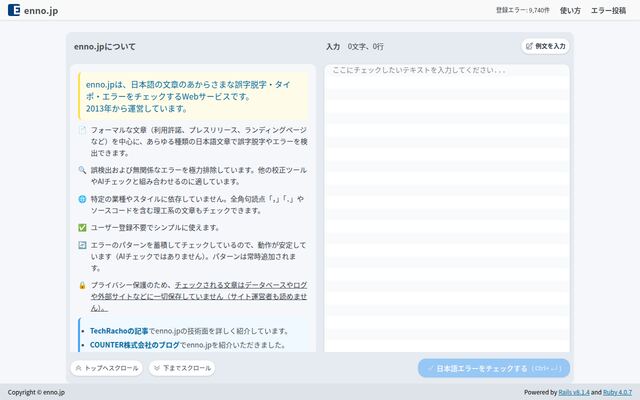Open the COUNTER株式会社のブログ link
Viewport: 640px width, 400px height.
135,345
